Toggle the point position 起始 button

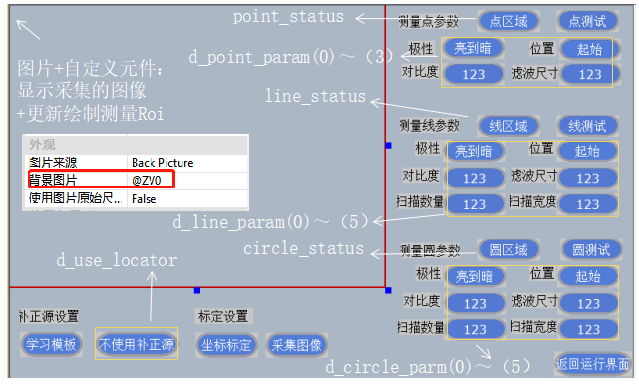coord(589,49)
